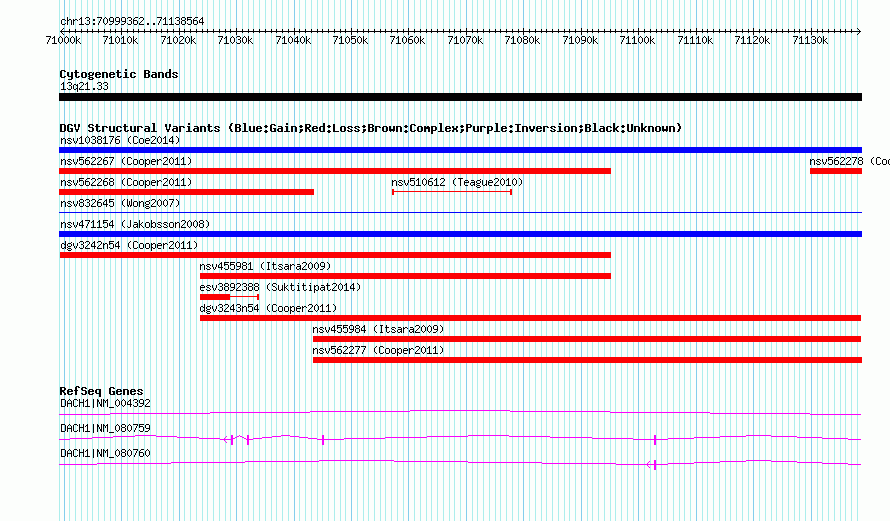Click the 71010k ruler tick label
890x521 pixels.
(x=120, y=40)
